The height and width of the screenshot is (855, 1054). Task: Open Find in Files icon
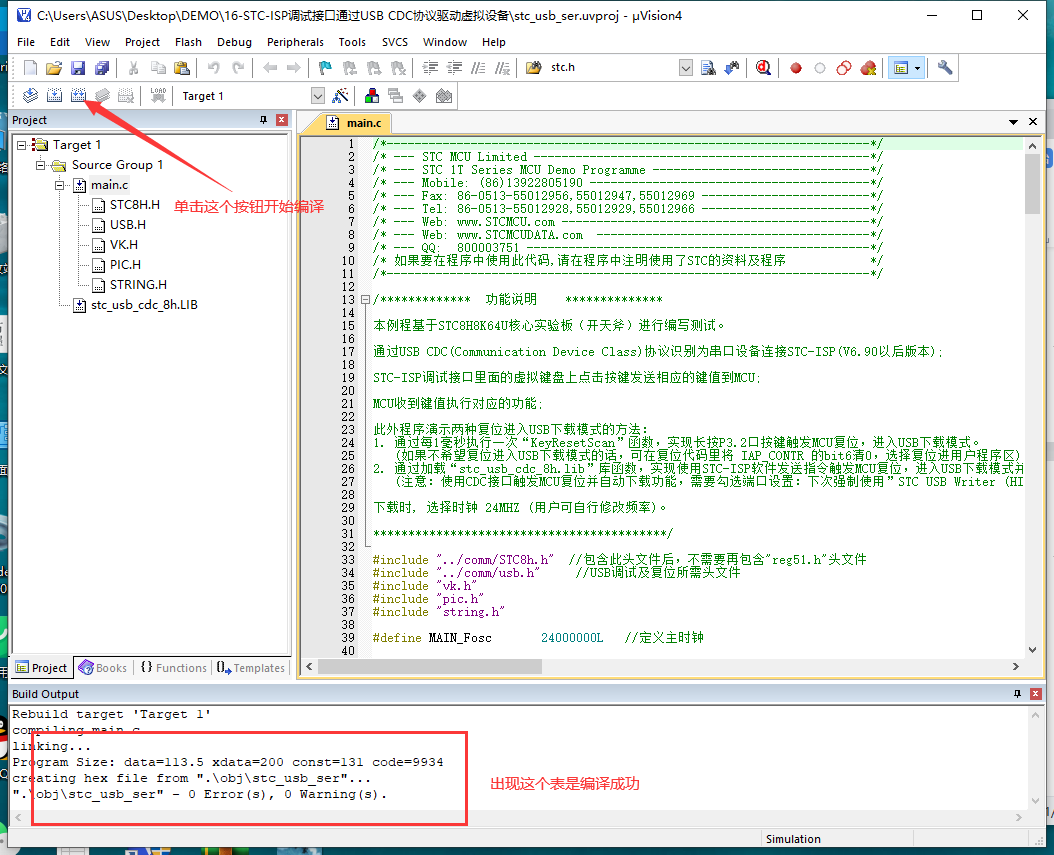click(x=534, y=68)
